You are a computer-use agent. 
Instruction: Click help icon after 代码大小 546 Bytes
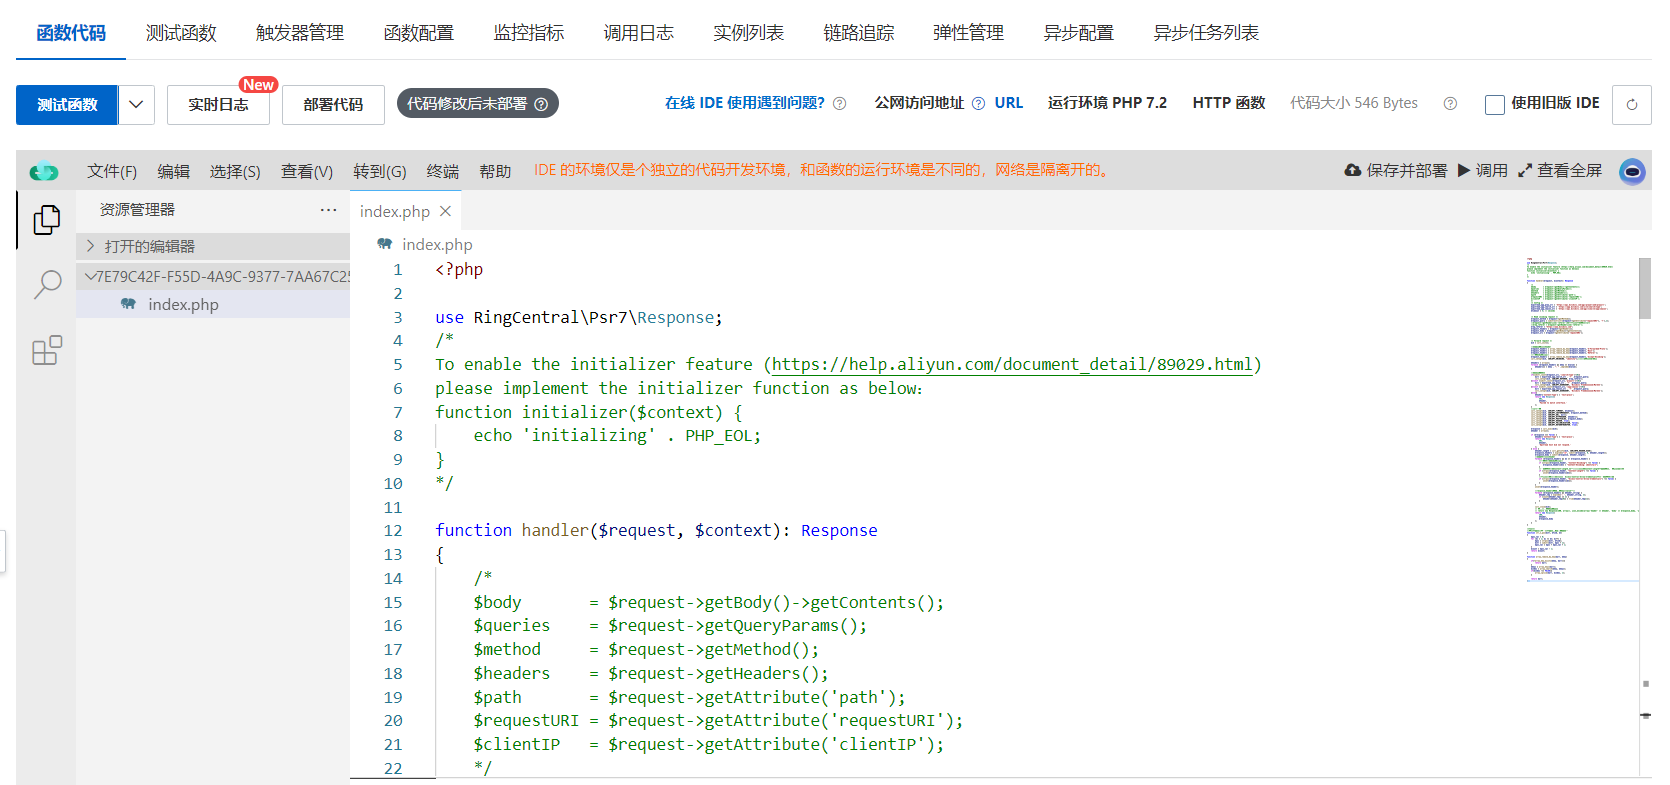pos(1450,104)
